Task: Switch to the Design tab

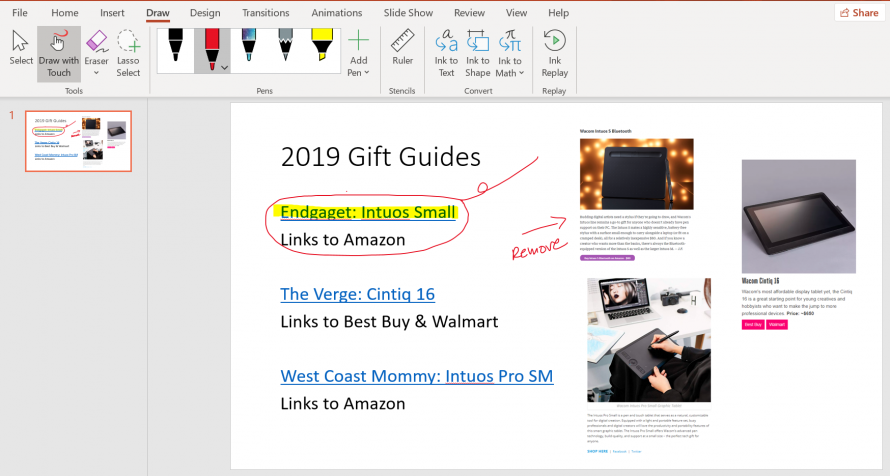Action: point(205,12)
